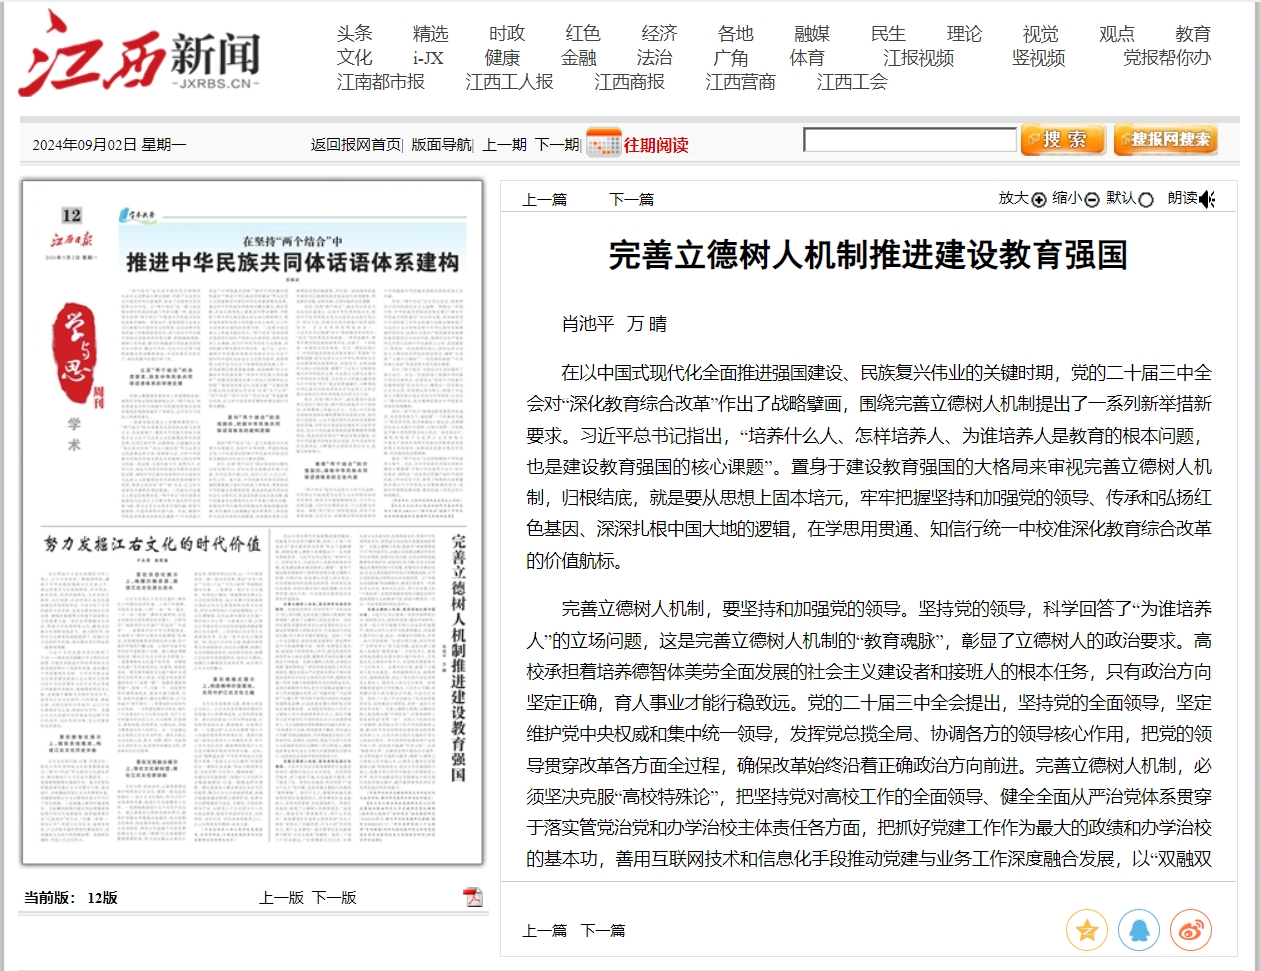
Task: Download the page PDF icon
Action: [x=472, y=896]
